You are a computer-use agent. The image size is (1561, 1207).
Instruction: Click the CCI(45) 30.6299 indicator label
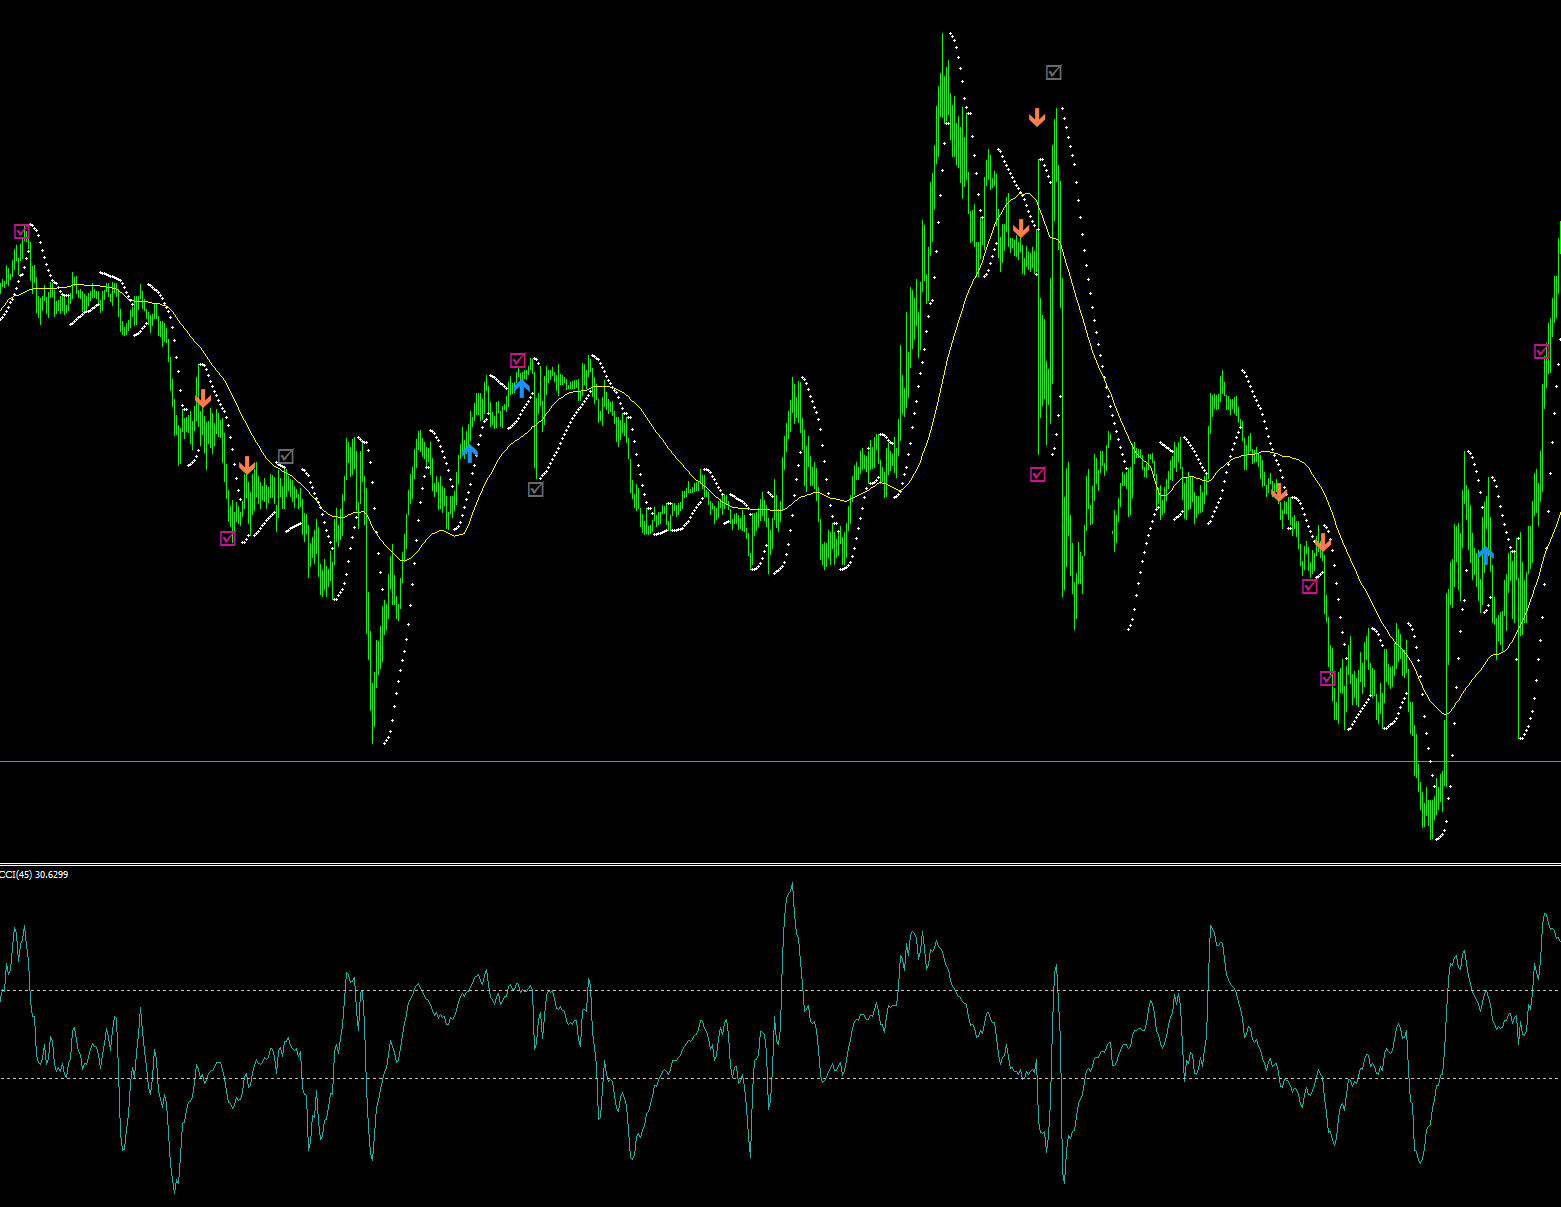(x=34, y=875)
